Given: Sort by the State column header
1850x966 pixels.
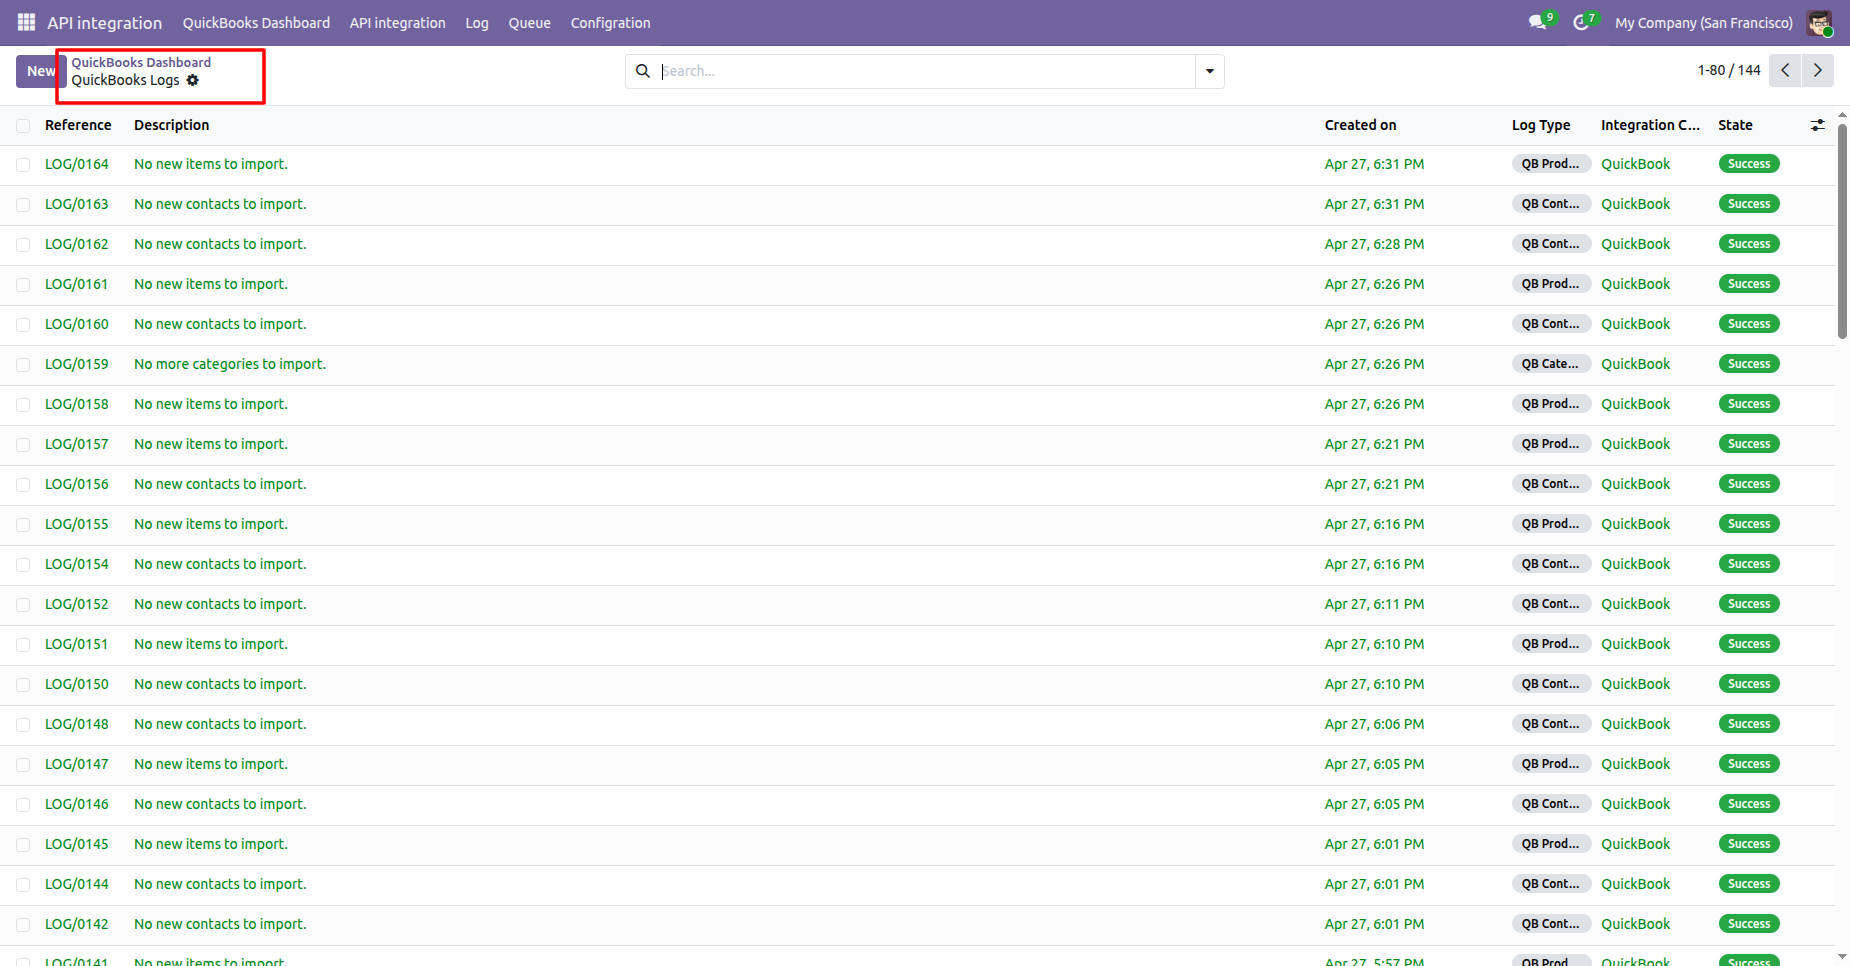Looking at the screenshot, I should tap(1735, 125).
